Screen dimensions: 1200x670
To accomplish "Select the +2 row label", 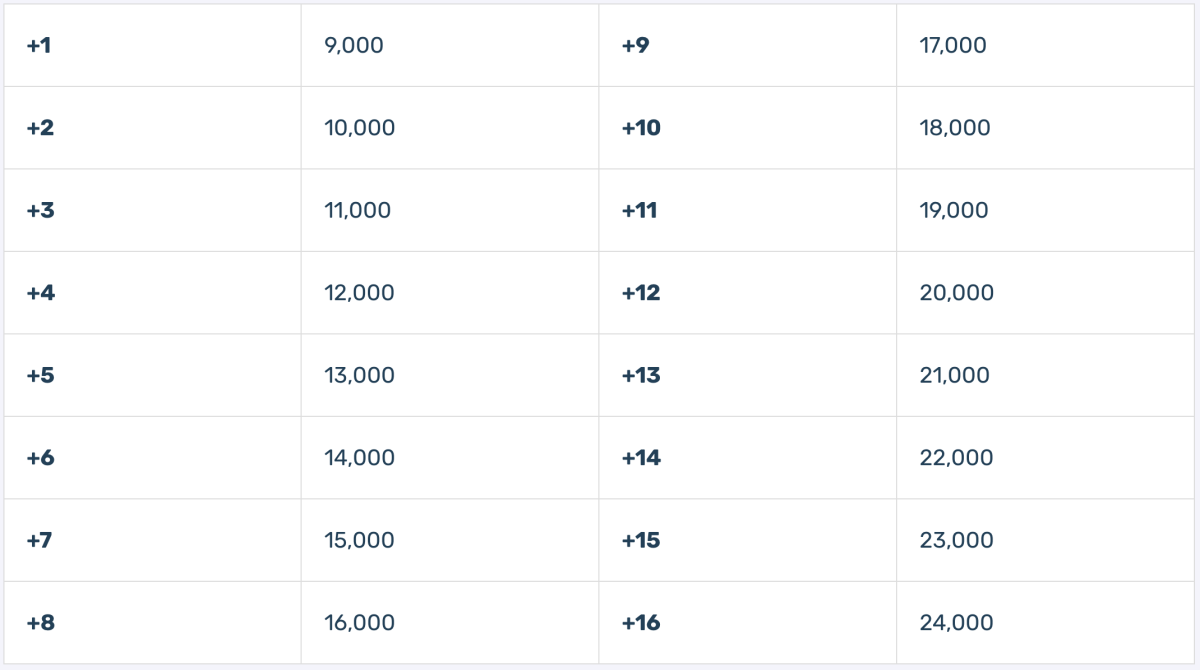I will point(152,128).
